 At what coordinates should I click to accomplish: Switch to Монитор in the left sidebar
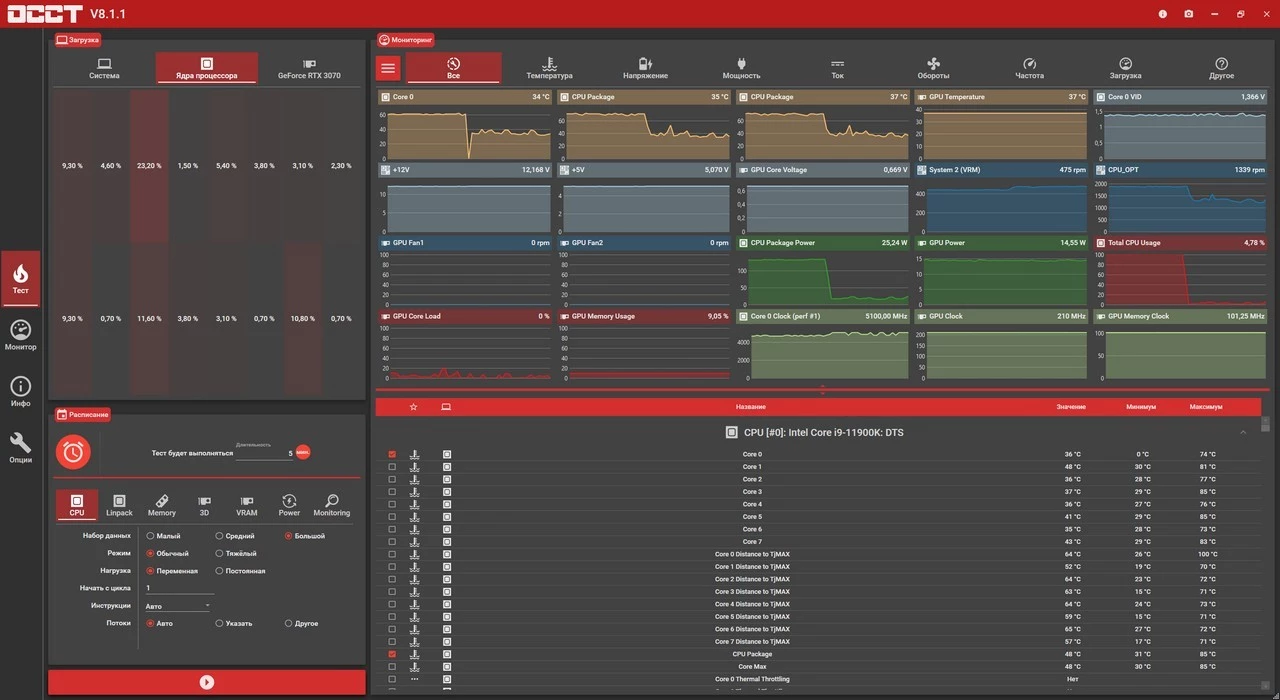point(21,335)
